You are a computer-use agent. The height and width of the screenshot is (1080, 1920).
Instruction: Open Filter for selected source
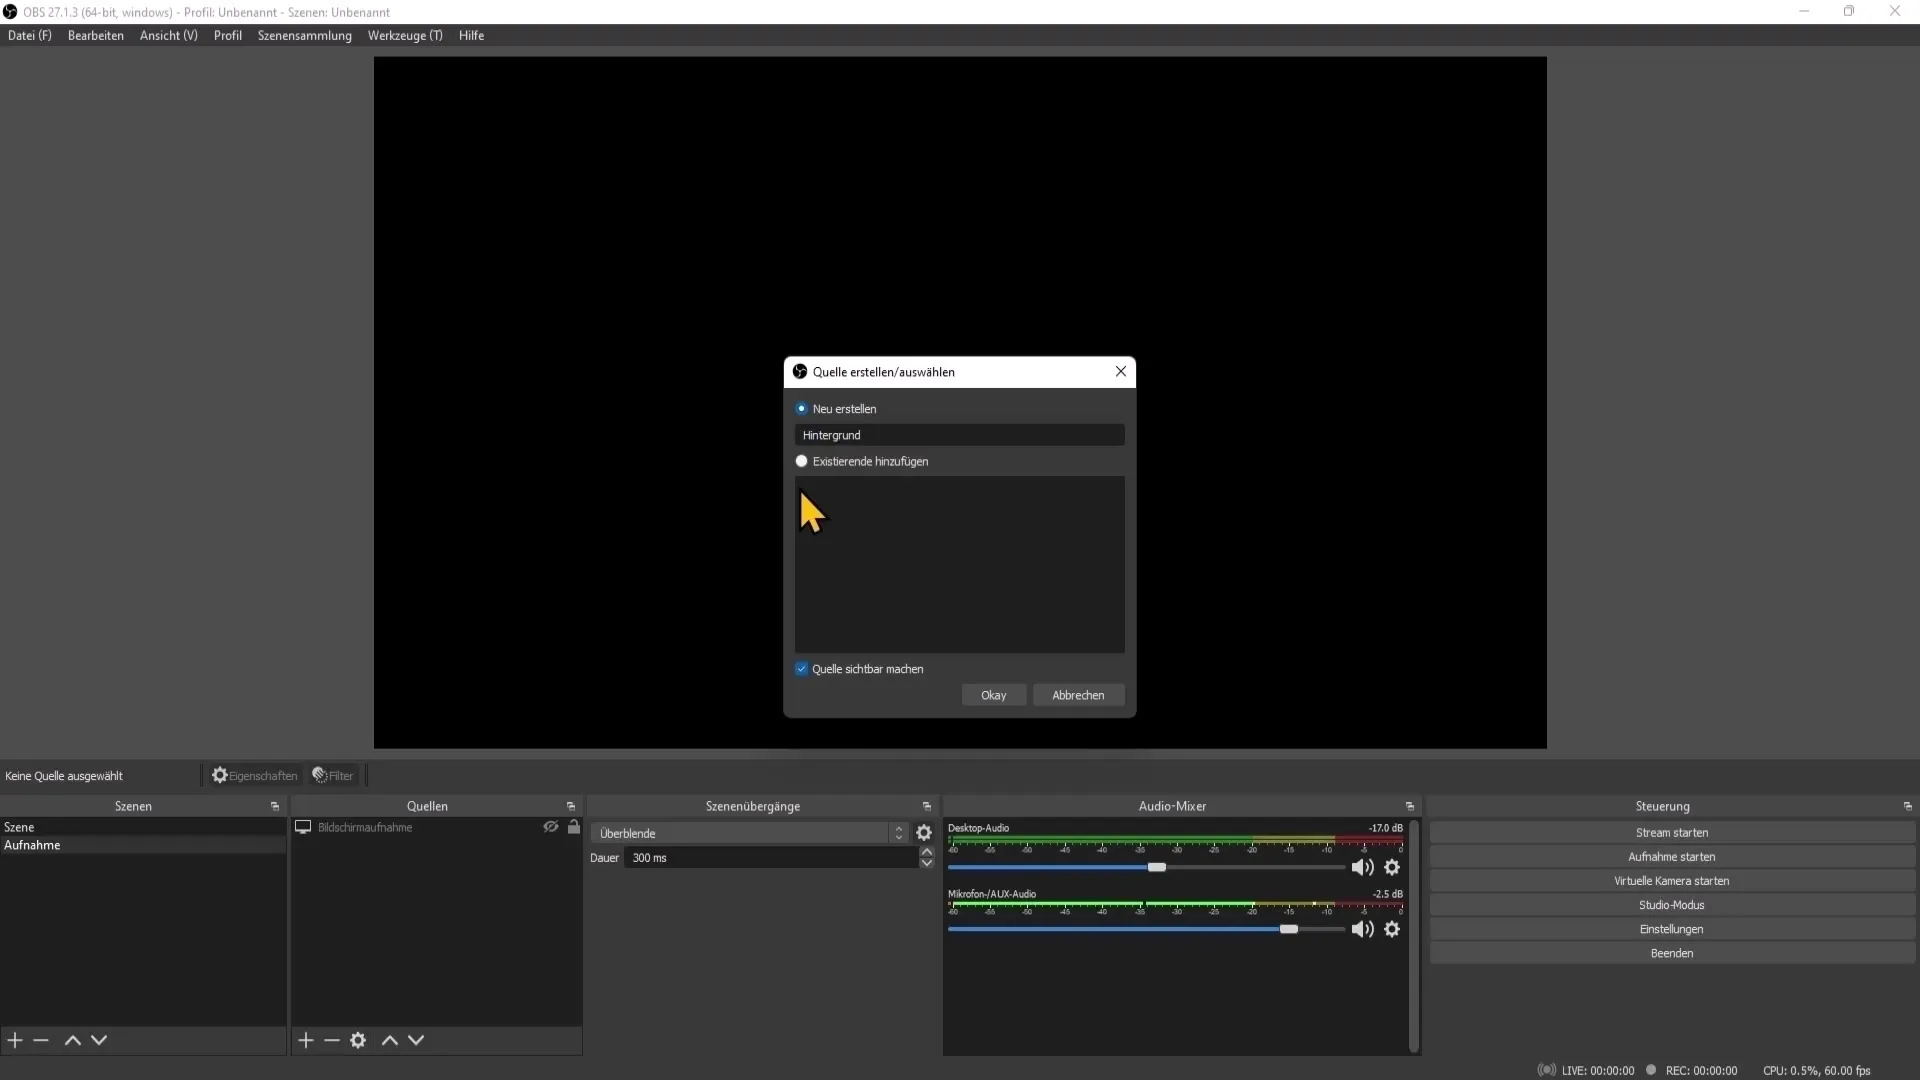point(333,775)
